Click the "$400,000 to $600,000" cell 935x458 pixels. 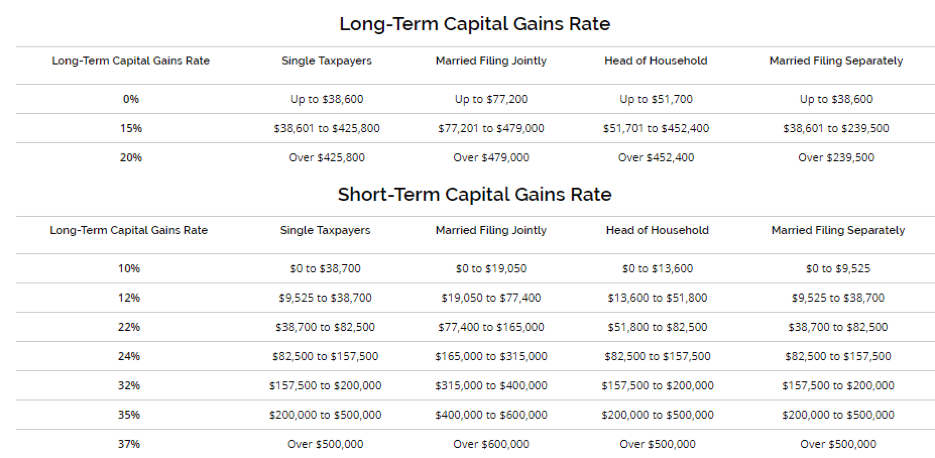click(x=491, y=414)
